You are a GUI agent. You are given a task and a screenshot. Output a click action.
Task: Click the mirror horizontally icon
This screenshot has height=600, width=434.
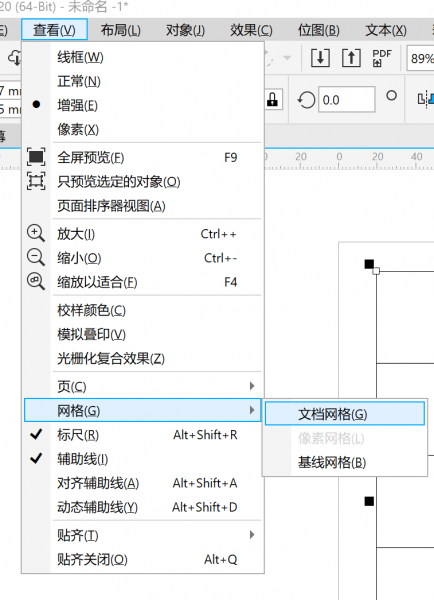click(426, 99)
